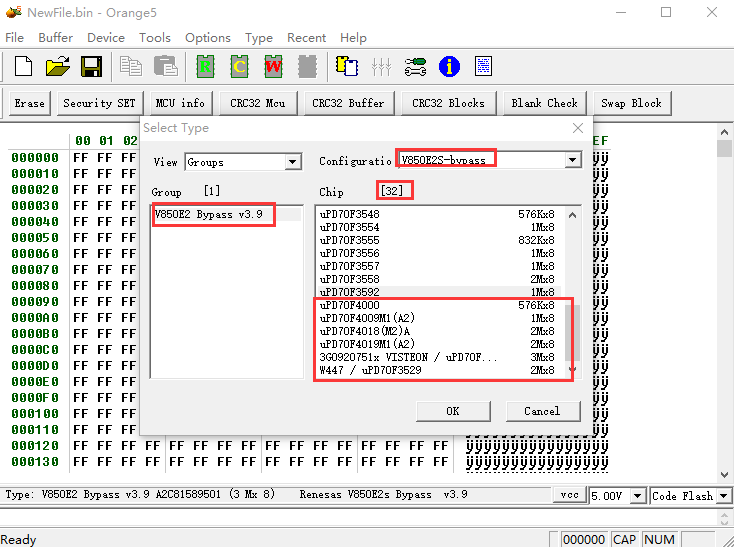734x547 pixels.
Task: Open the Device menu
Action: coord(106,37)
